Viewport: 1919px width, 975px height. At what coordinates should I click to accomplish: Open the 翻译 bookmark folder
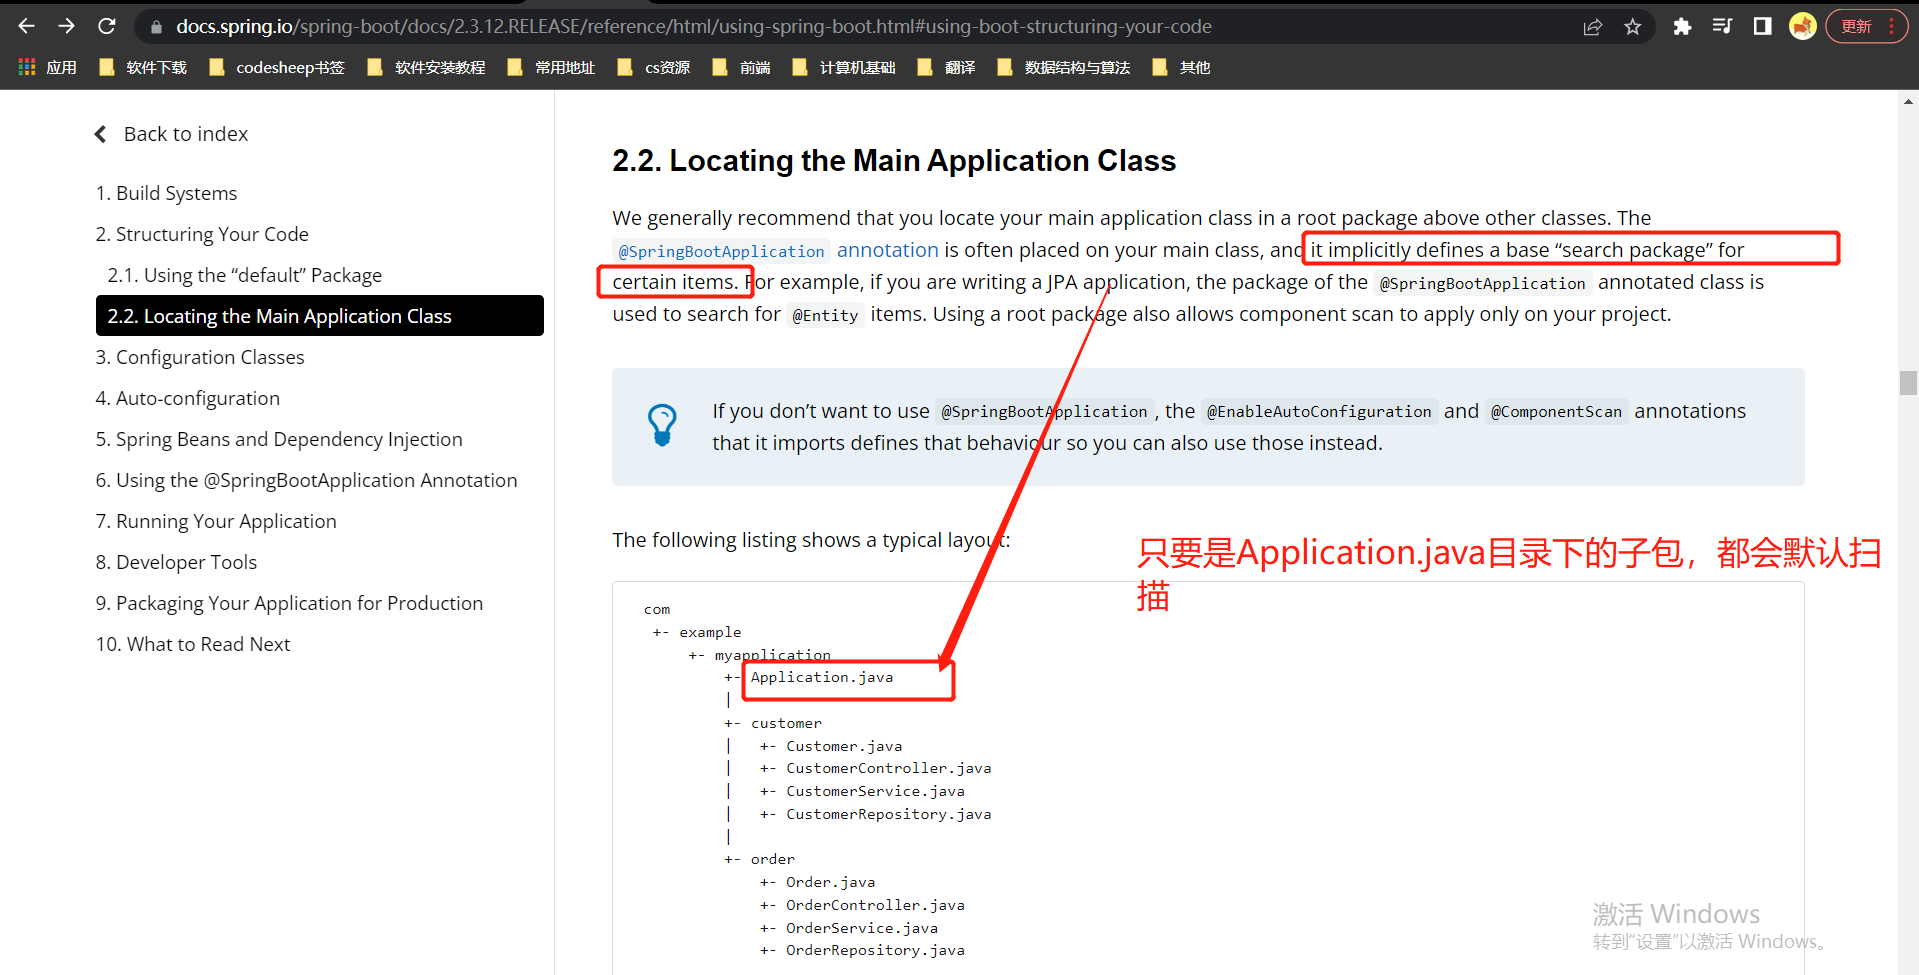946,67
